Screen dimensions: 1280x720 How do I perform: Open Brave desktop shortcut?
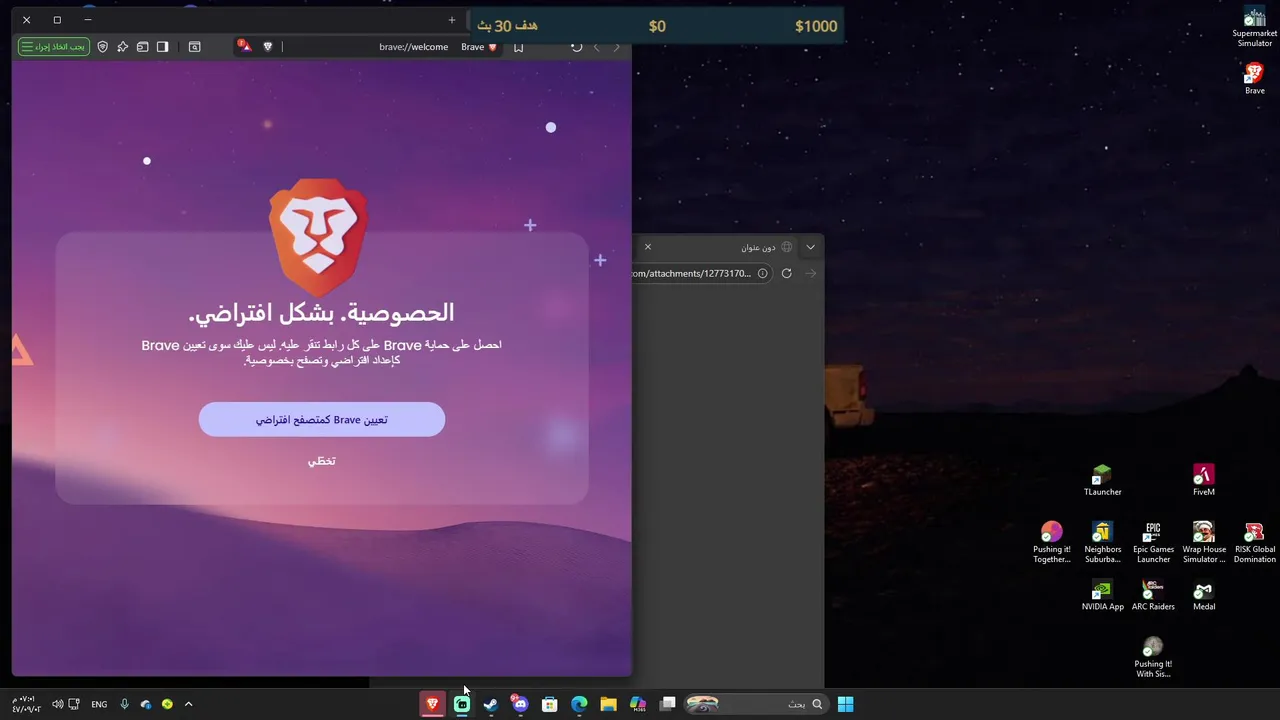click(x=1254, y=79)
